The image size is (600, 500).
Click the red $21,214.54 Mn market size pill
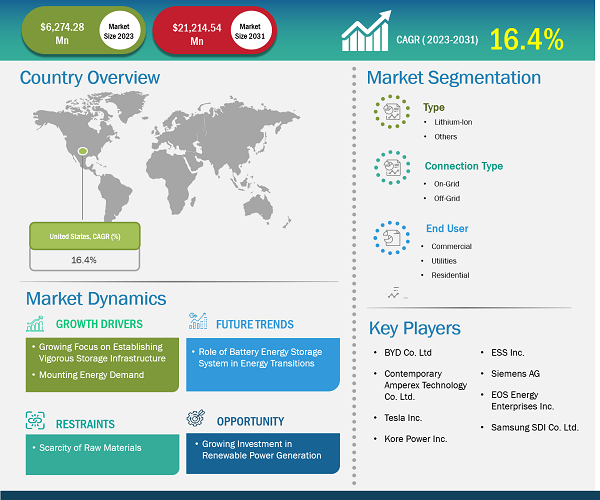click(215, 31)
